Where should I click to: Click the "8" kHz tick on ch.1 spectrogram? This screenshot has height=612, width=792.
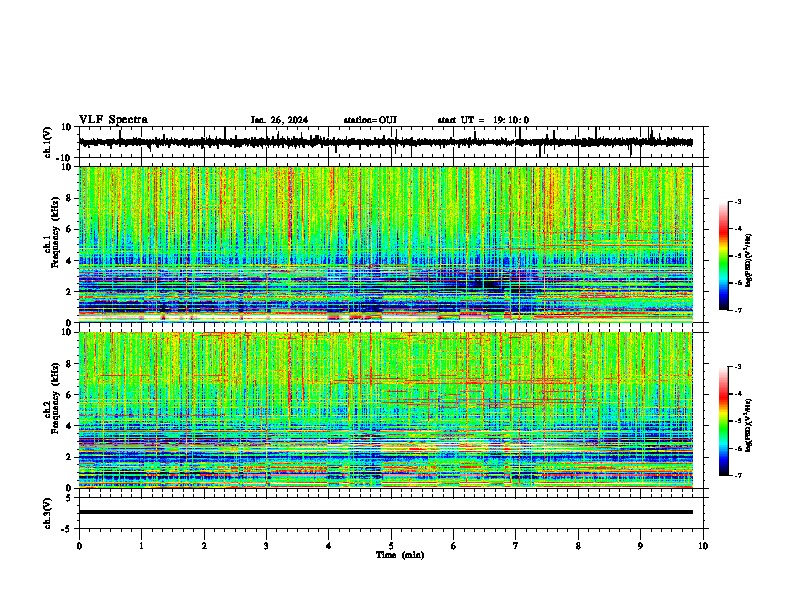point(70,198)
